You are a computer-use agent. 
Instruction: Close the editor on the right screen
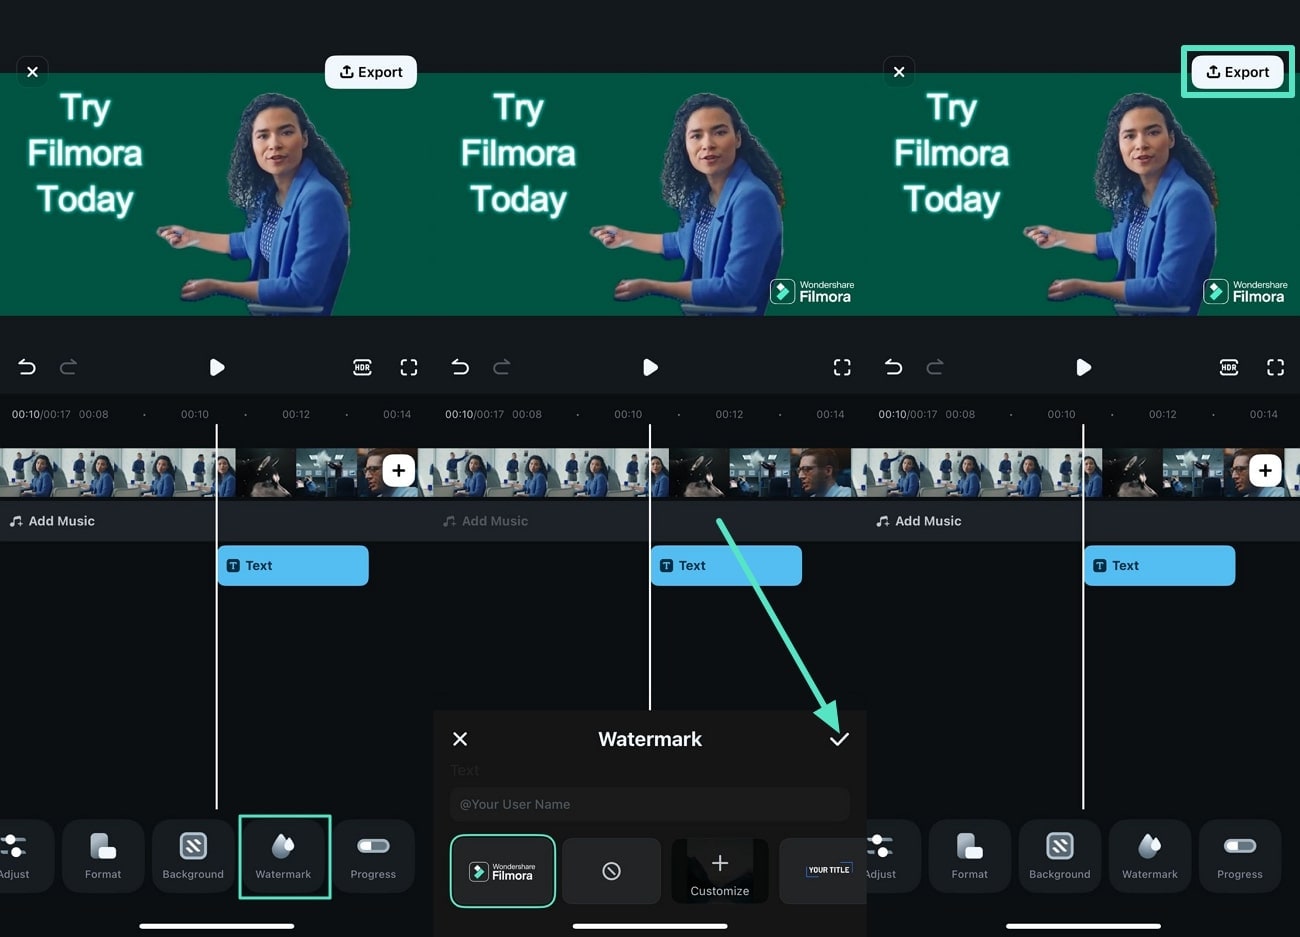tap(899, 72)
